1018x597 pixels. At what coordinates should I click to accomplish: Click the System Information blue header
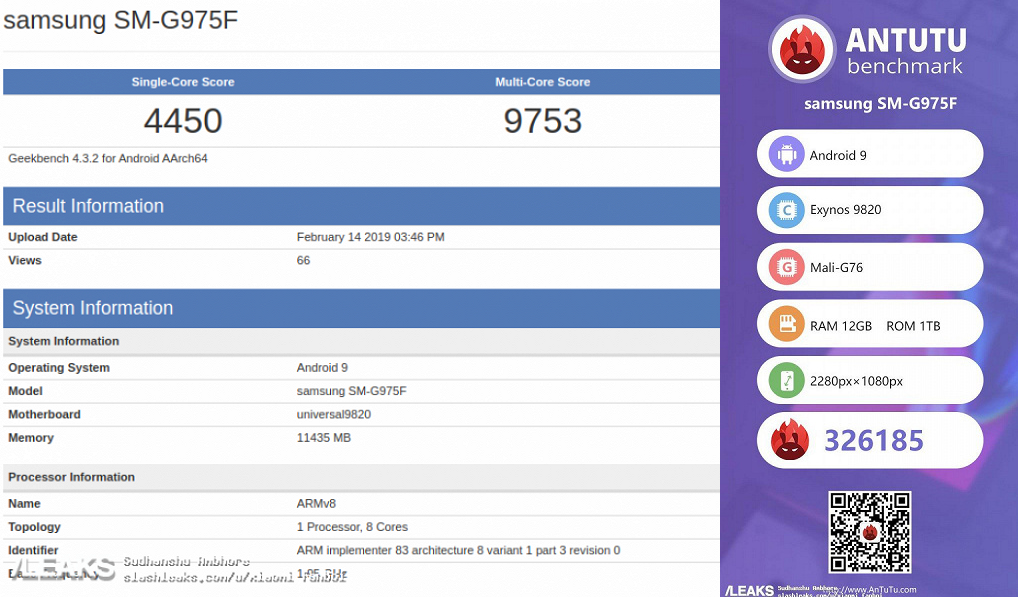[362, 308]
